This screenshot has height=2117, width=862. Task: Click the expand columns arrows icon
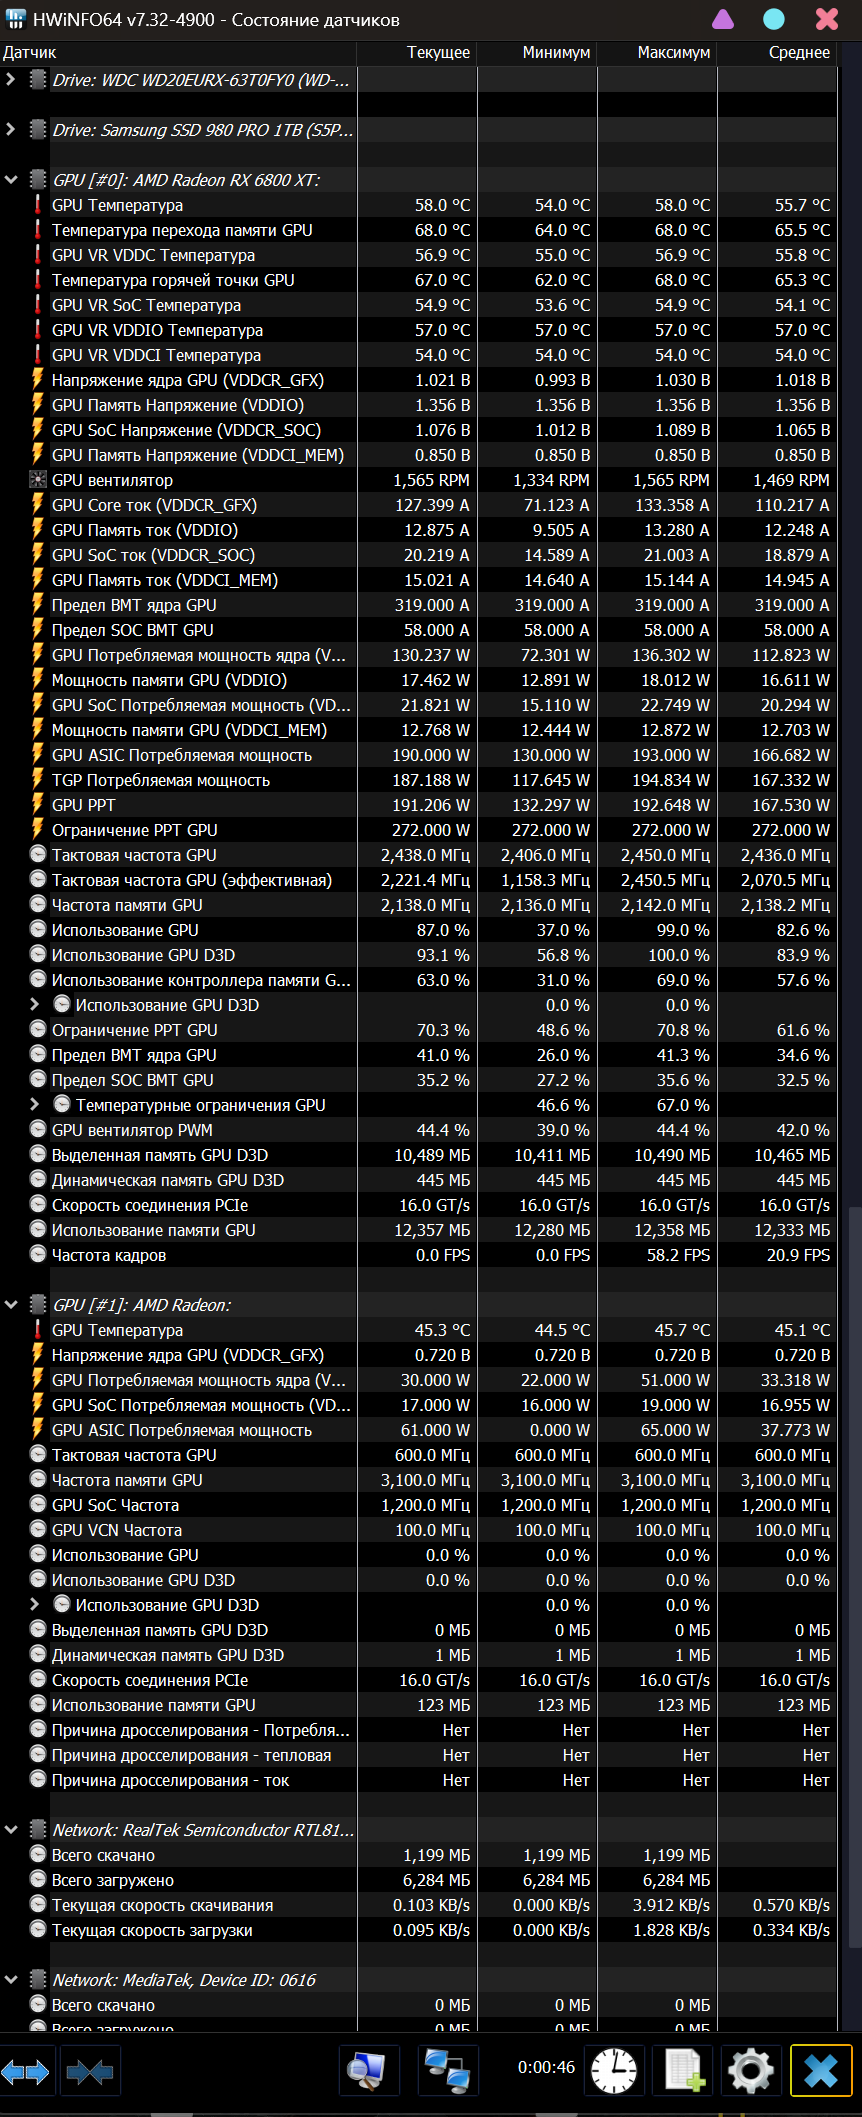[26, 2073]
